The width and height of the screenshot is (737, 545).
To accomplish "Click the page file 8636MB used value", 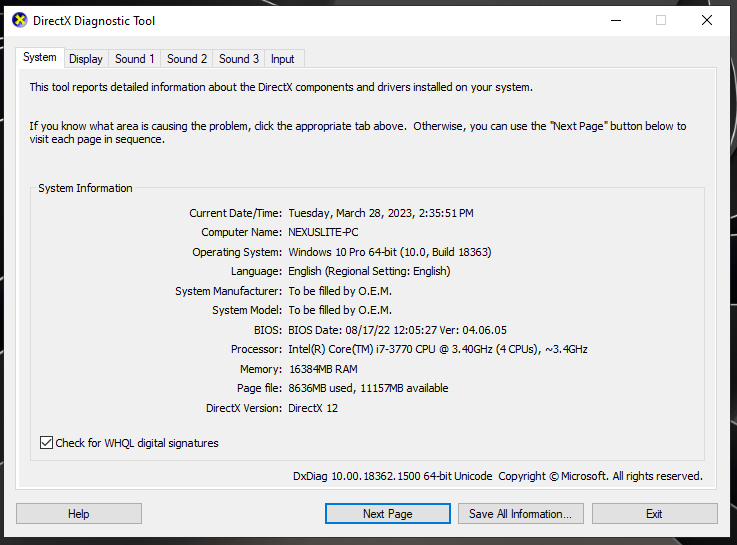I will 368,388.
